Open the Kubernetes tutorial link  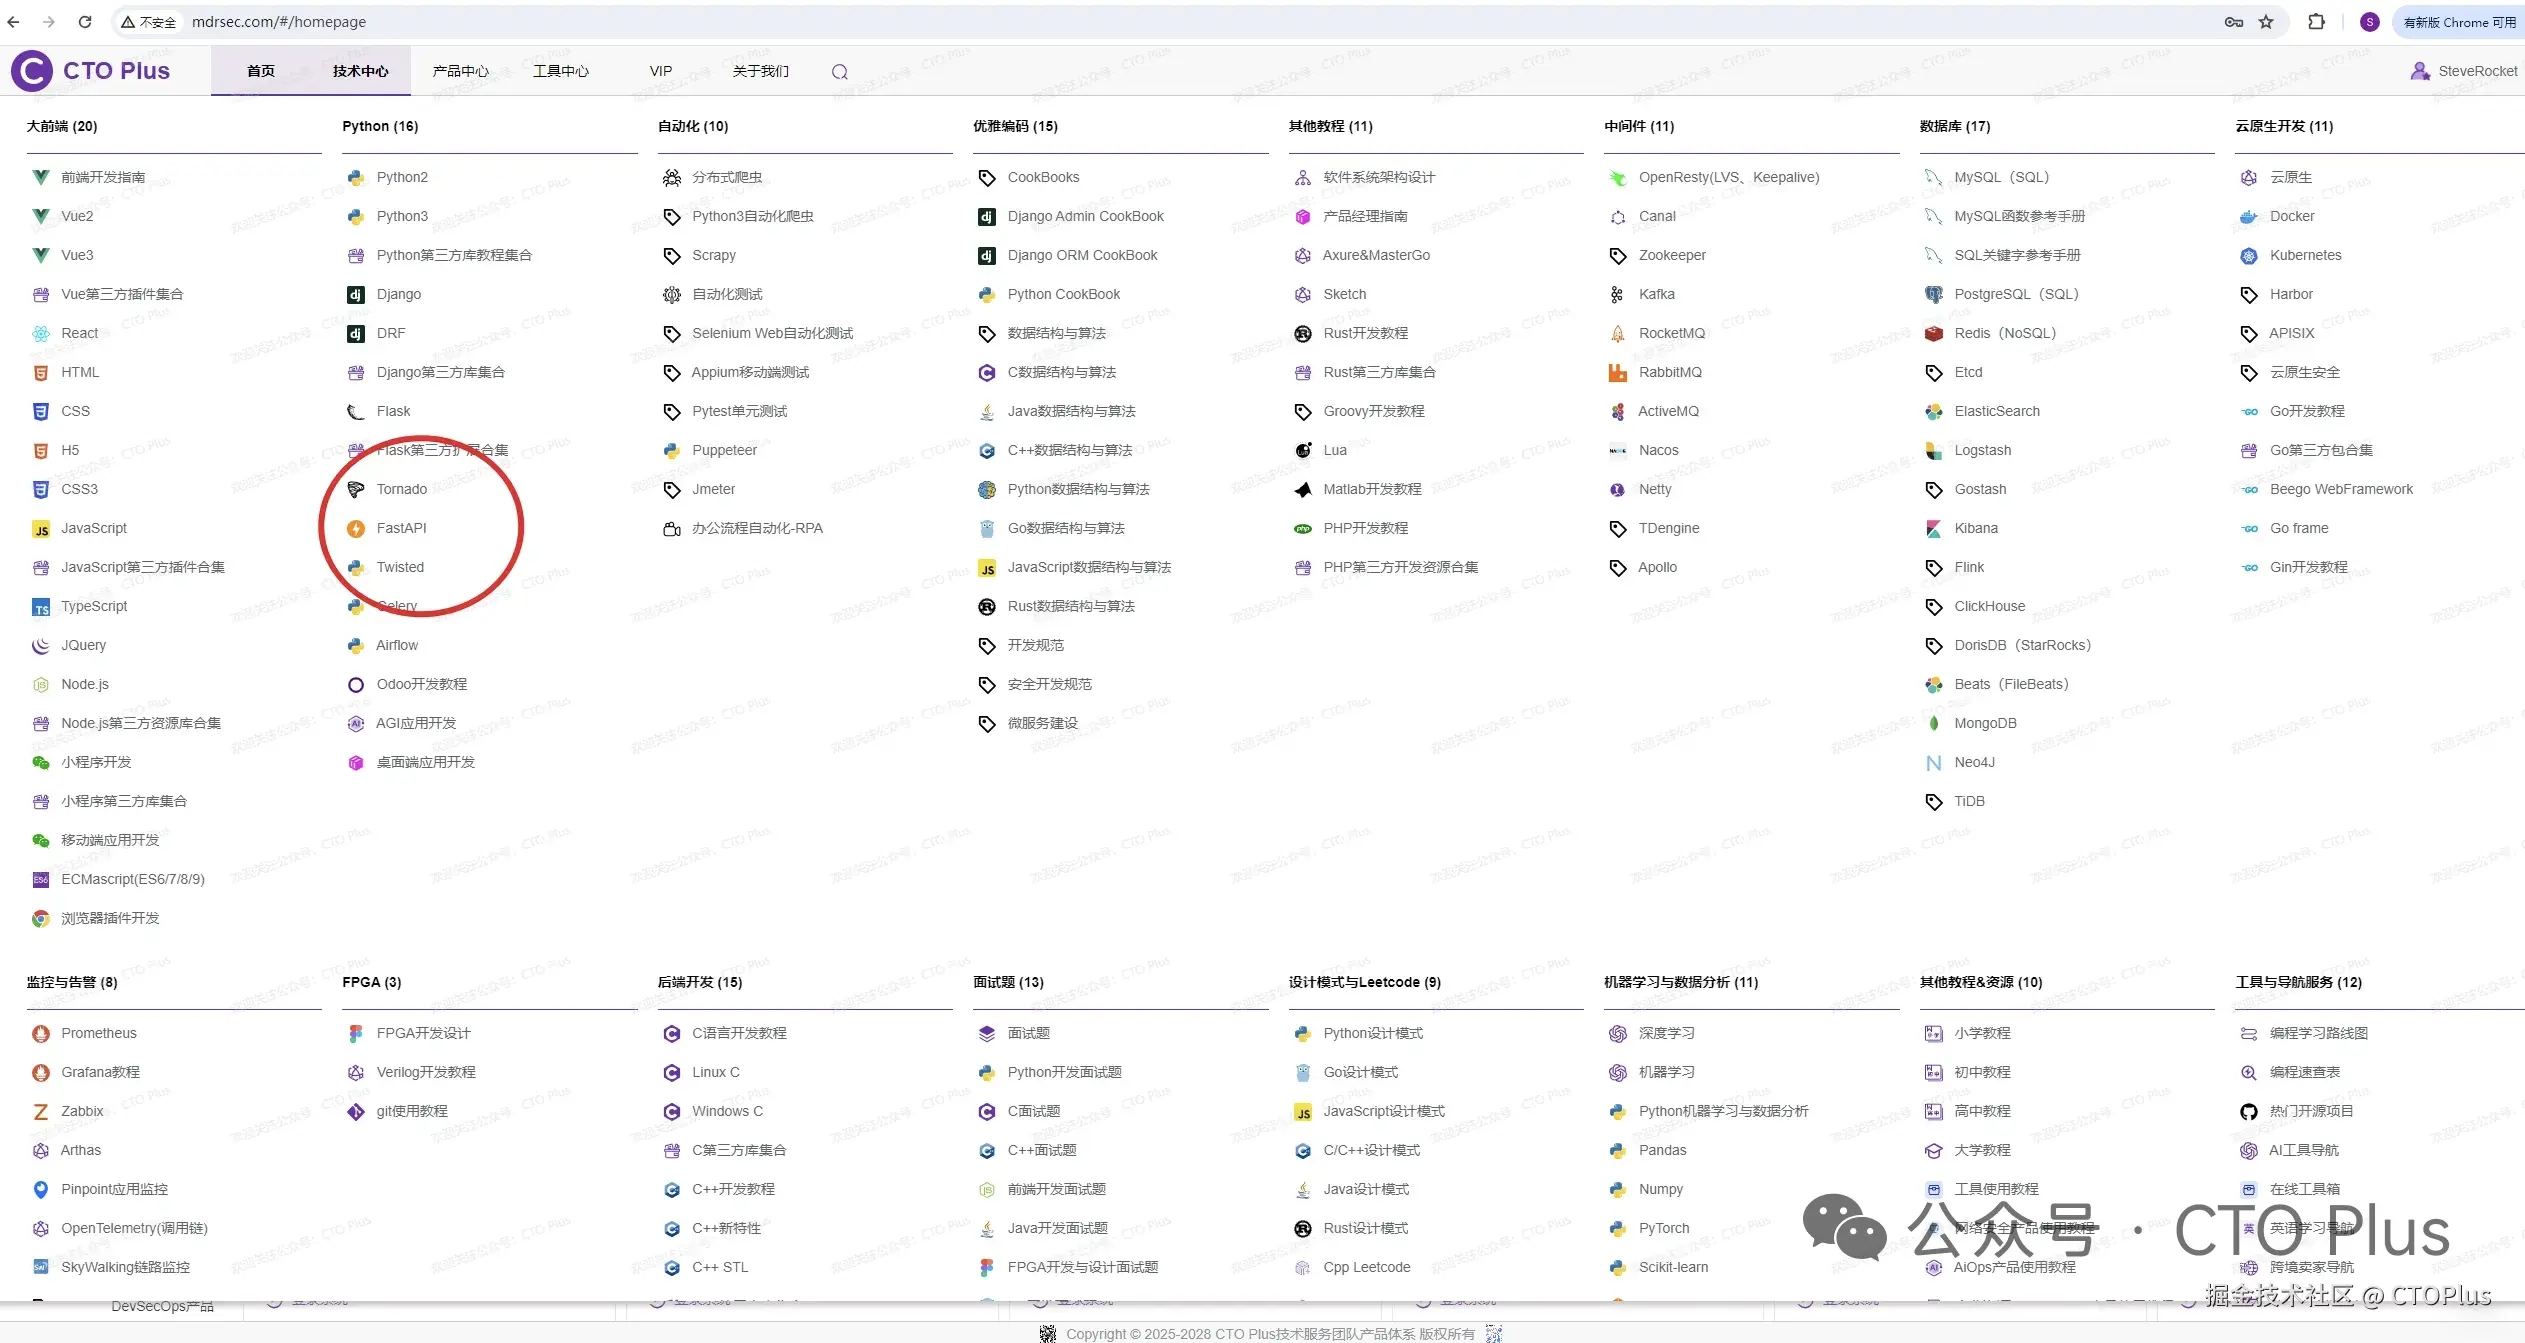[x=2305, y=255]
